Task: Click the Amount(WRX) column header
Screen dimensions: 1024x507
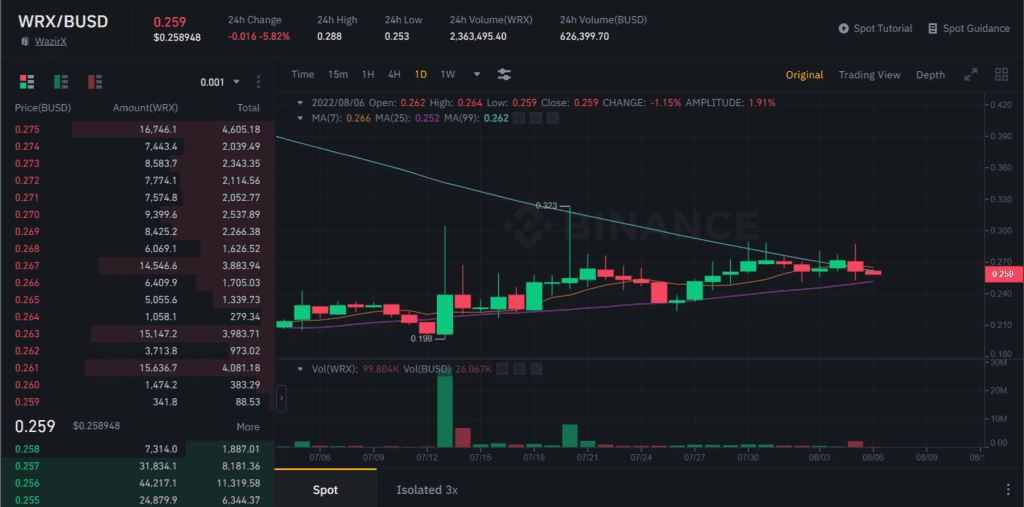Action: coord(145,108)
